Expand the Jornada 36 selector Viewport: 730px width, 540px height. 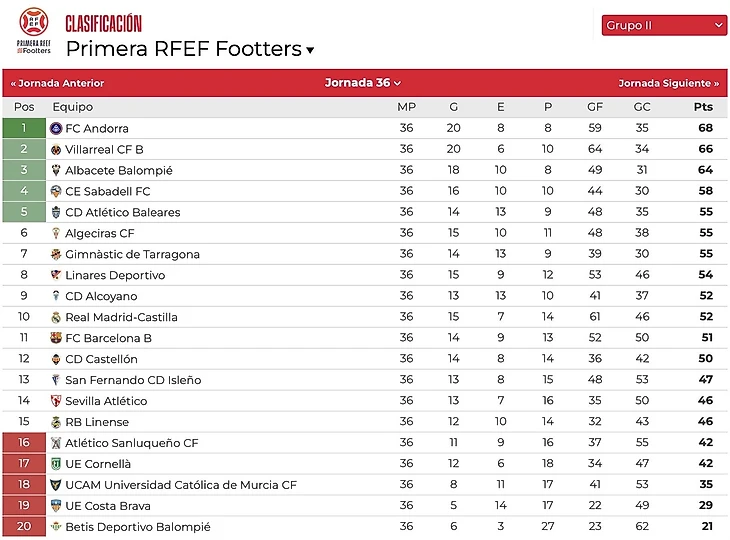(363, 83)
